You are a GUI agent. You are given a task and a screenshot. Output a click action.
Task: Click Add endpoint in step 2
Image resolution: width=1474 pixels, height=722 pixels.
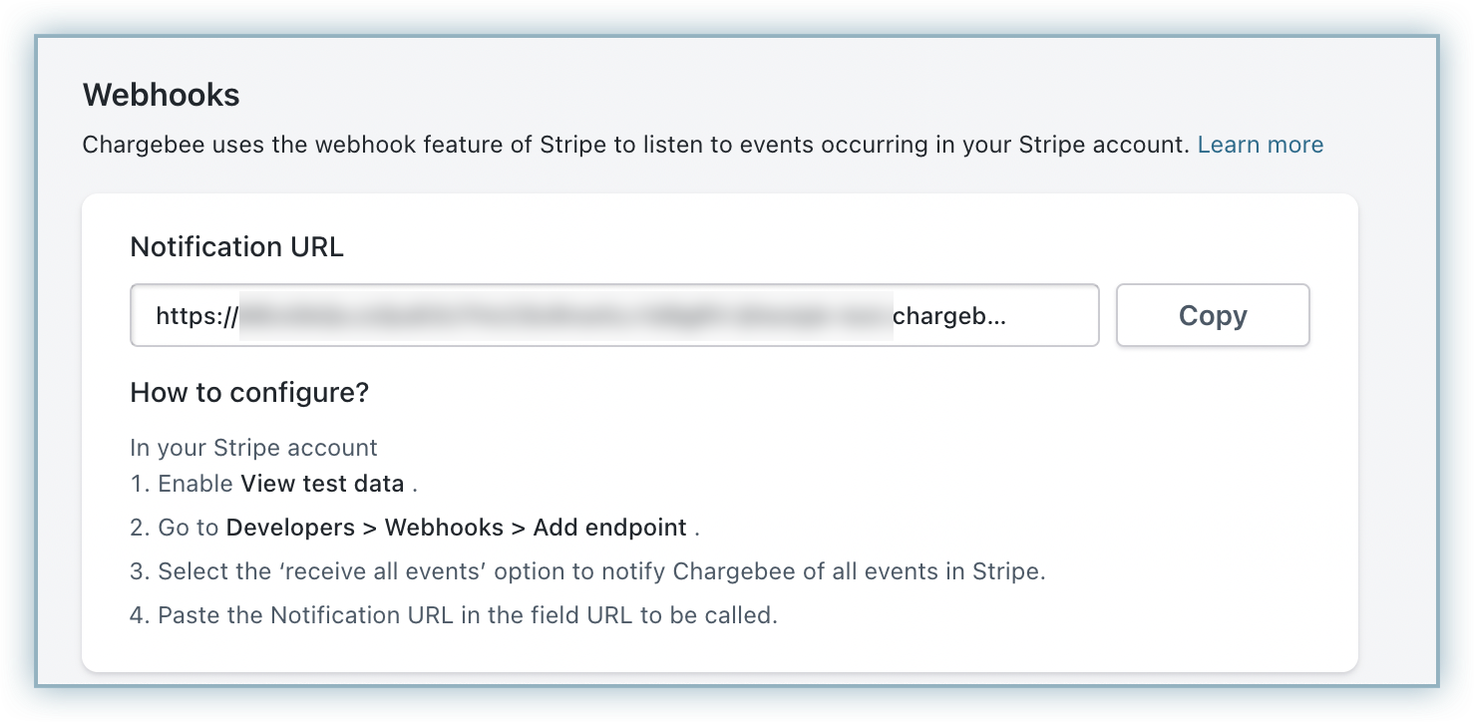(609, 528)
